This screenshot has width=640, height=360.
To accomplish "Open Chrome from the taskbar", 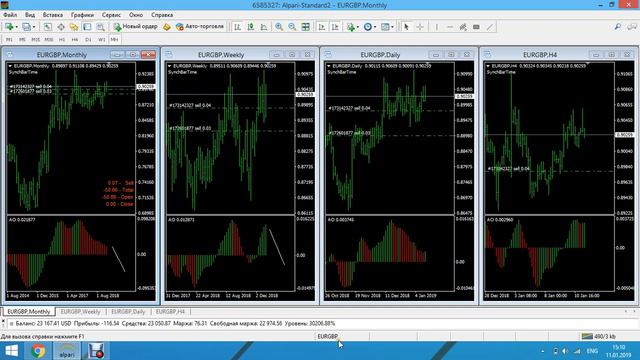I will pos(38,351).
